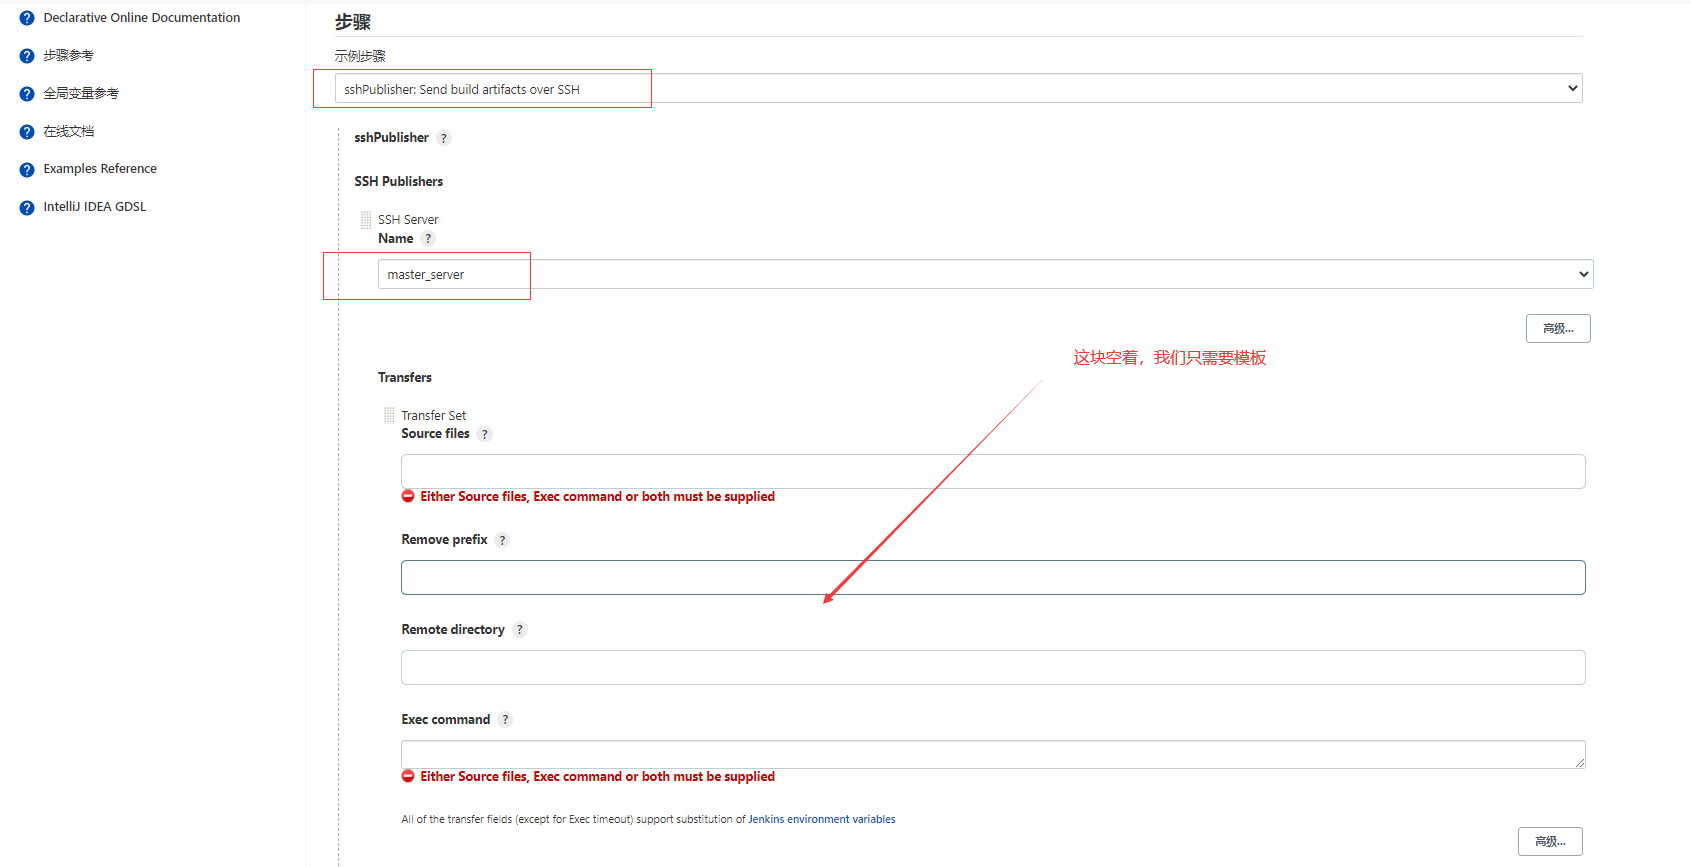Click the help icon beside 步骤参考
The height and width of the screenshot is (867, 1691).
coord(27,56)
